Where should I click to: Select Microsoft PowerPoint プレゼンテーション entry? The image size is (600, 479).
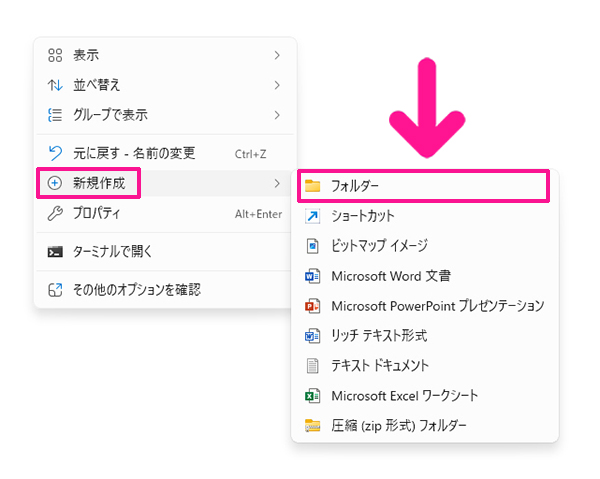pos(437,305)
